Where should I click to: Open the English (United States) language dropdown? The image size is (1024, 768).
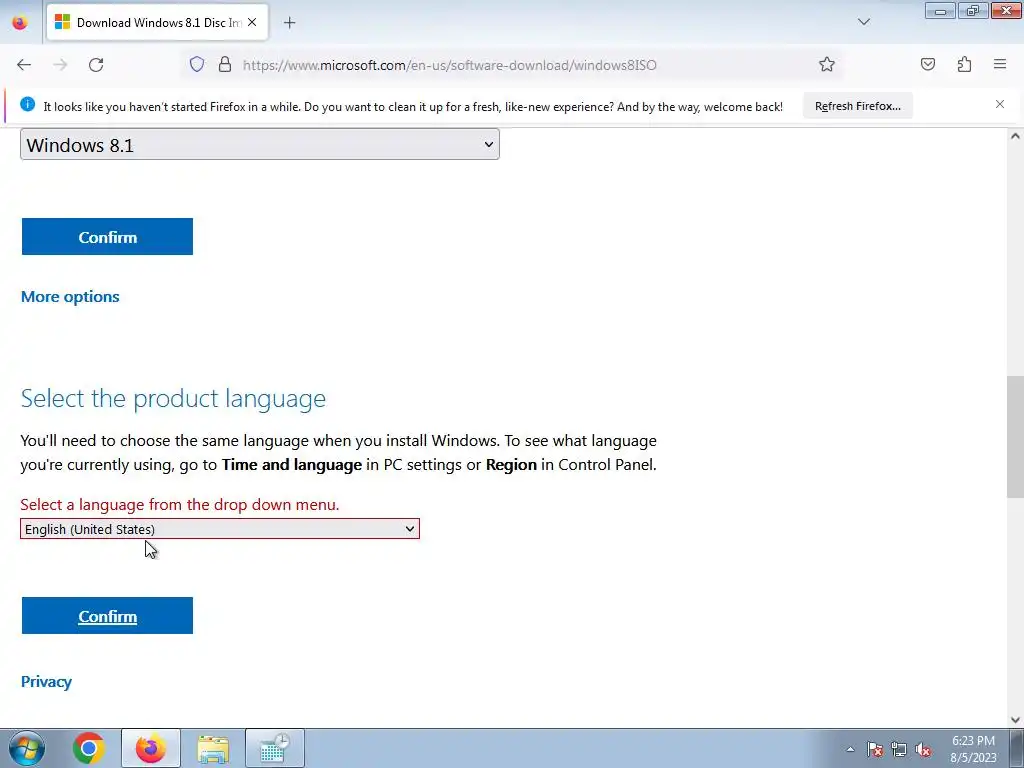point(219,529)
